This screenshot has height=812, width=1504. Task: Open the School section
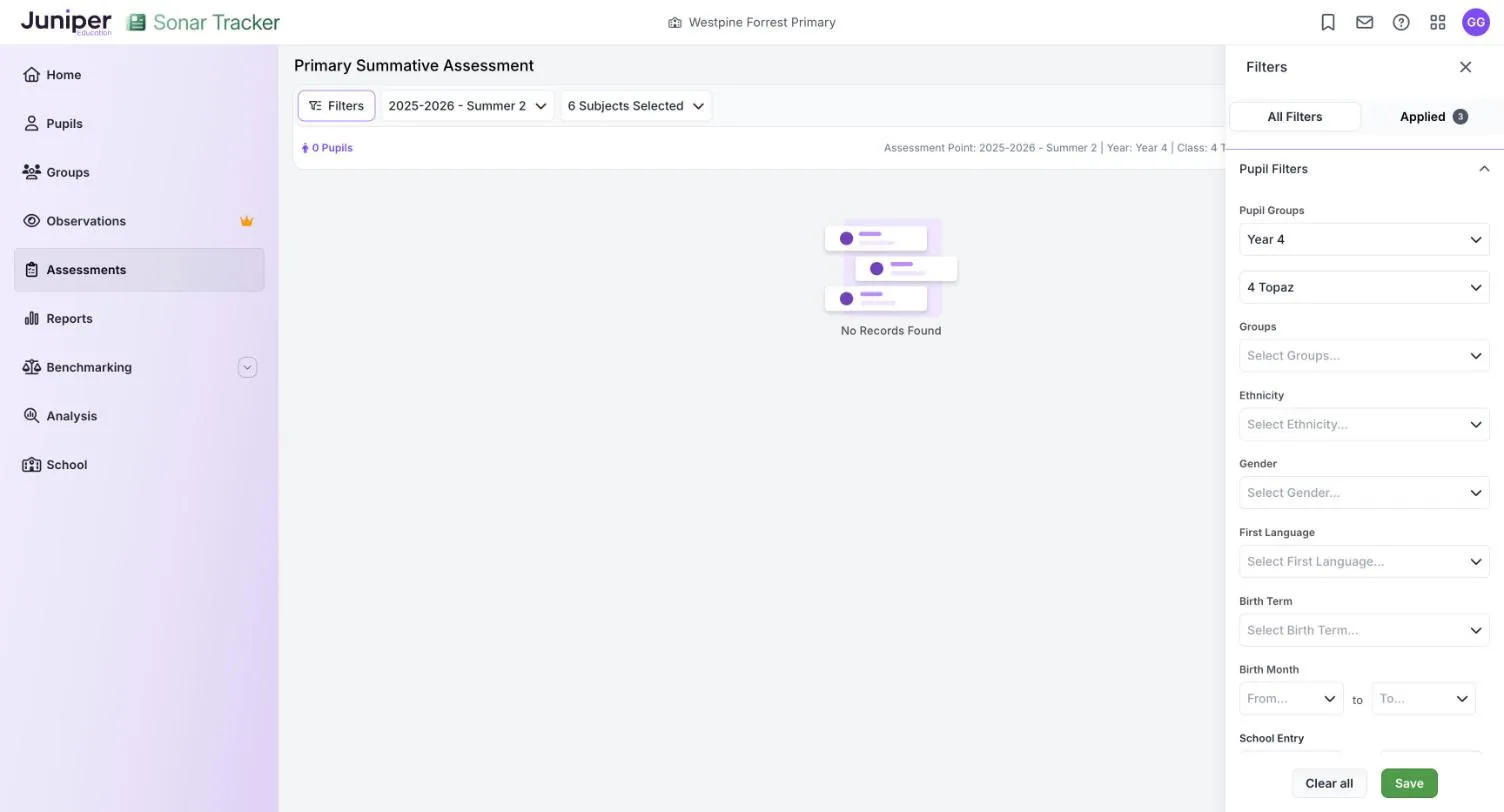(x=139, y=465)
